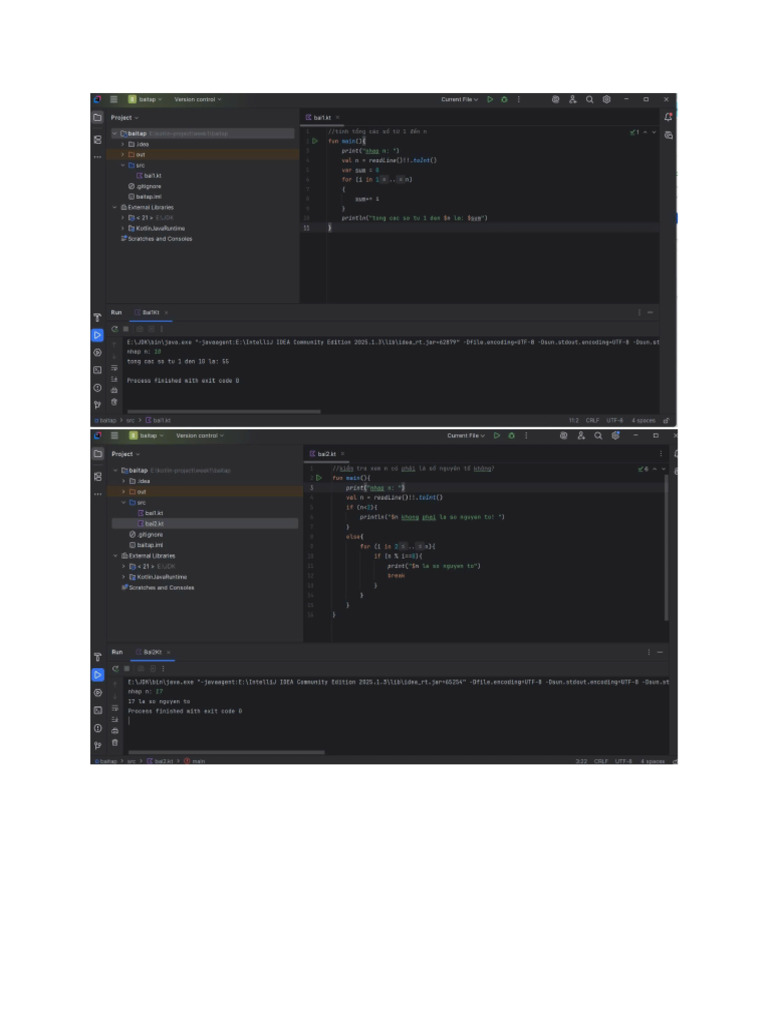The image size is (768, 1024).
Task: Run the current file in the bai2.kt window
Action: (497, 436)
